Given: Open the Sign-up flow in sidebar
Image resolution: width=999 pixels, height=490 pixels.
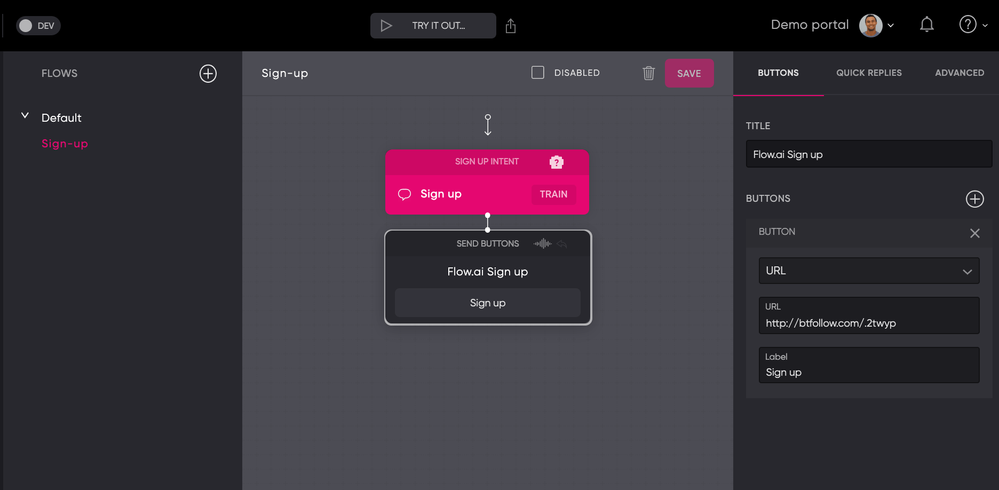Looking at the screenshot, I should coord(64,143).
